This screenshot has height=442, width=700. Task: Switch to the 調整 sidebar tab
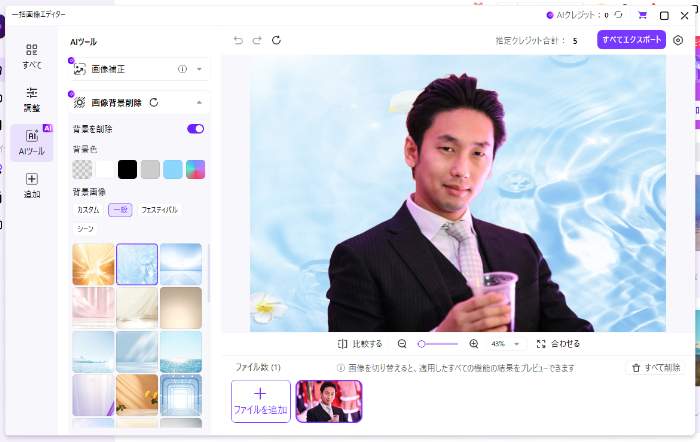click(x=32, y=98)
